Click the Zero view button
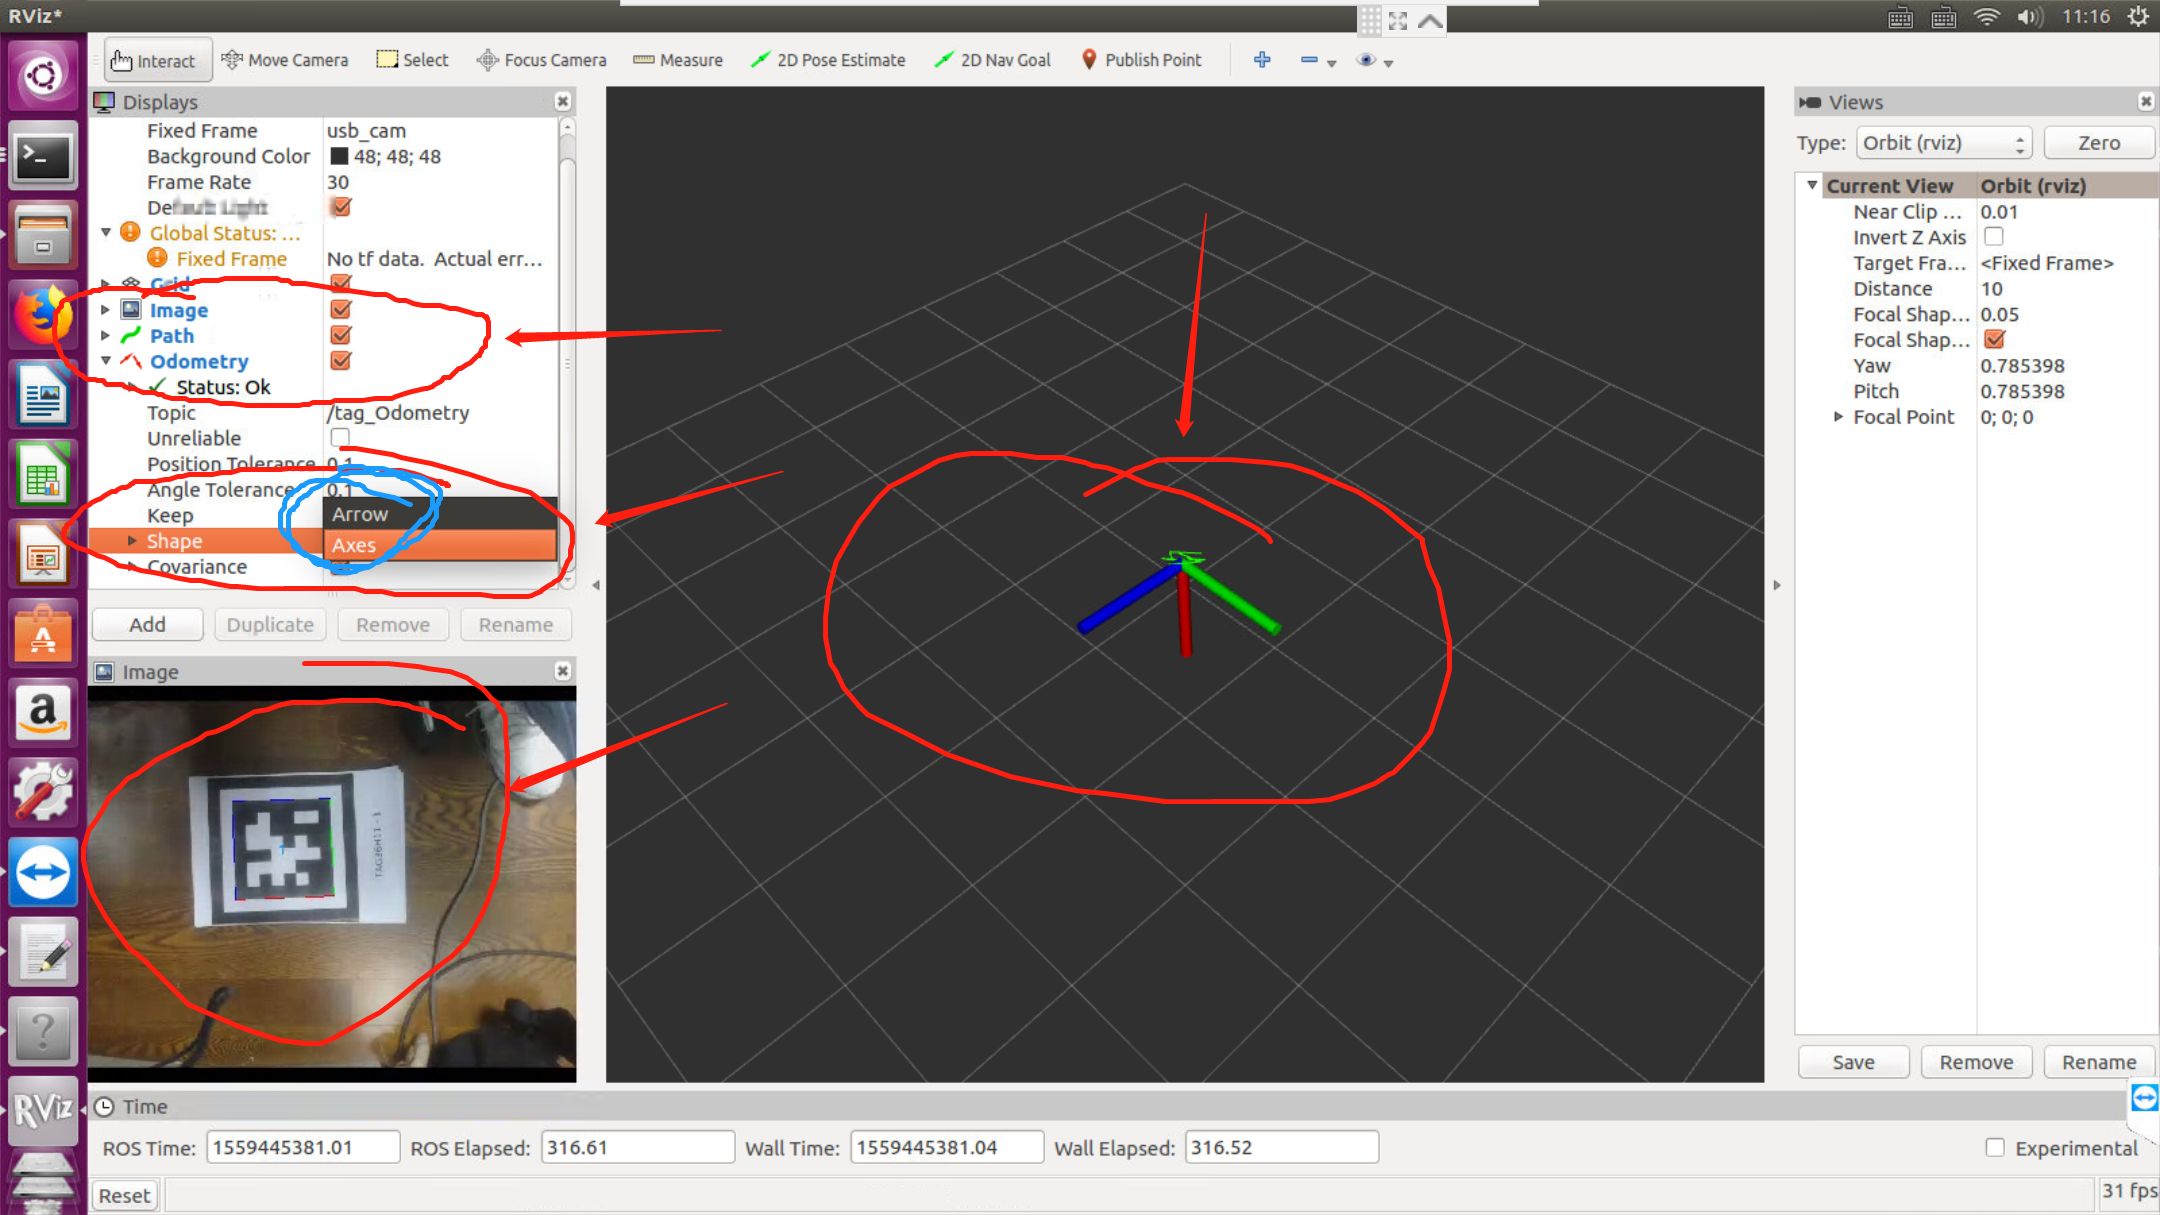The width and height of the screenshot is (2160, 1215). [x=2098, y=143]
